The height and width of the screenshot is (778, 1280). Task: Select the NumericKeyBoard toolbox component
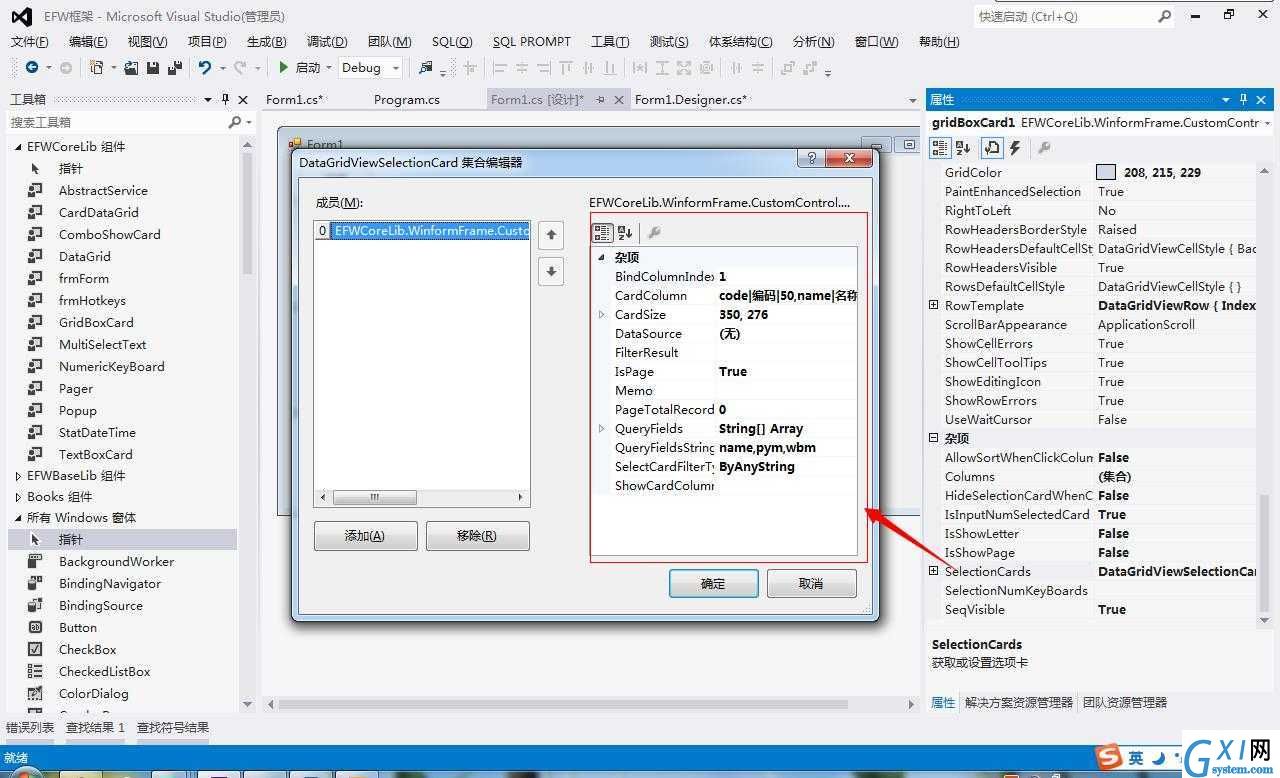point(111,366)
